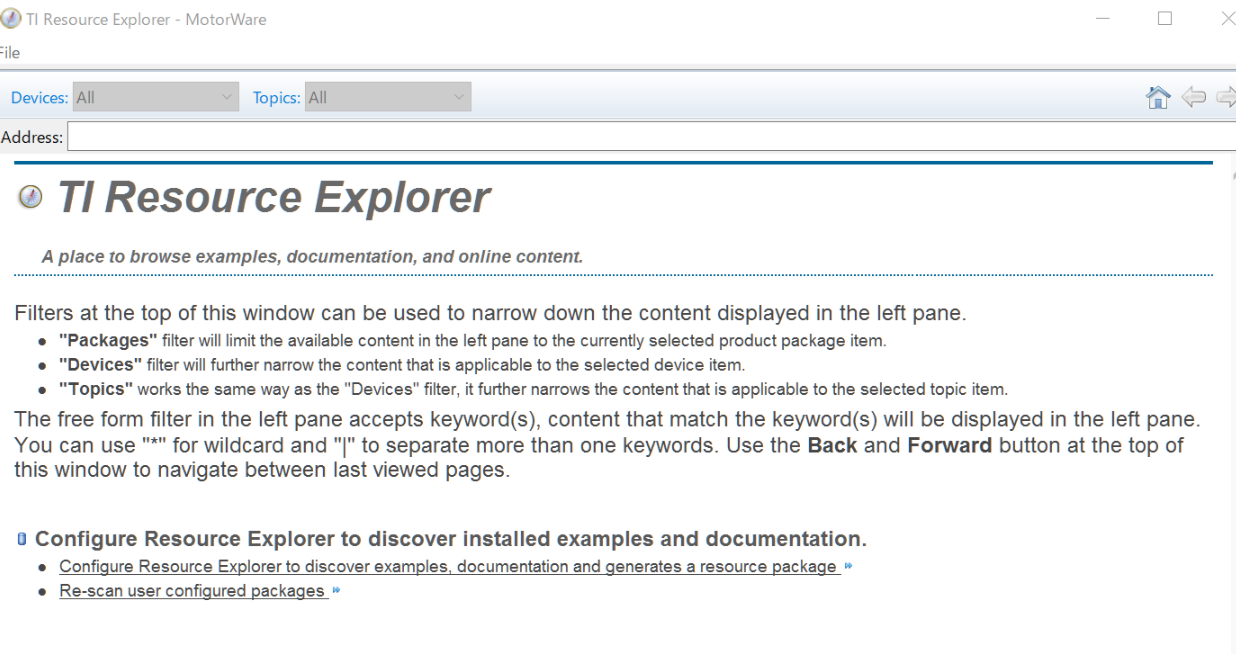Click the arrow icon after Re-scan user configured packages
The image size is (1236, 654).
coord(336,591)
